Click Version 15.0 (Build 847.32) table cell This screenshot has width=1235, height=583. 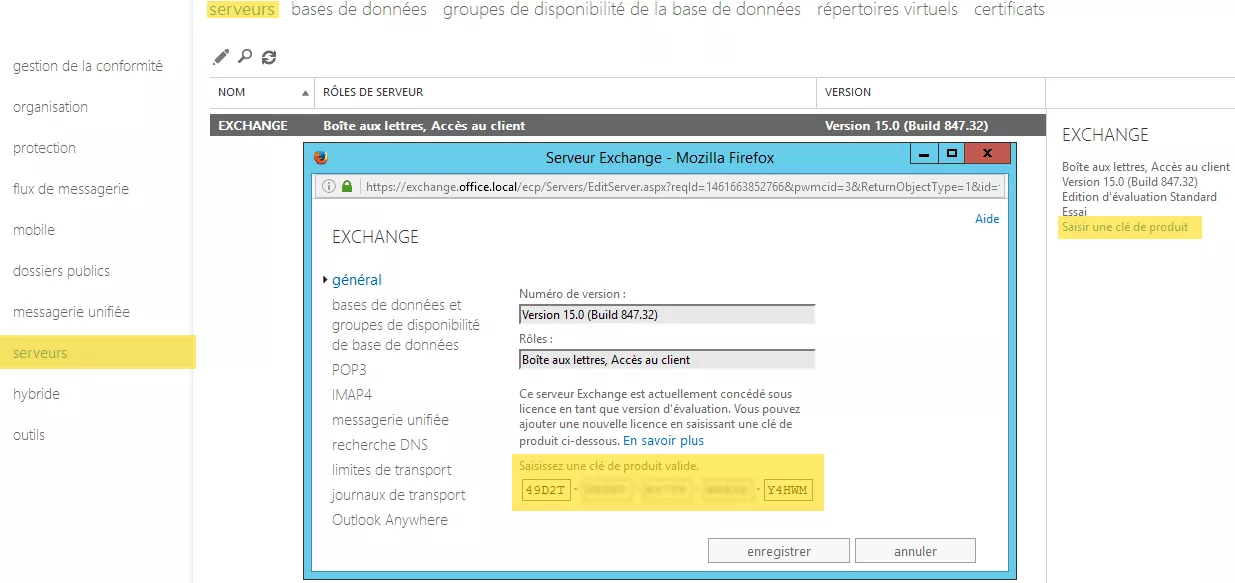[906, 126]
